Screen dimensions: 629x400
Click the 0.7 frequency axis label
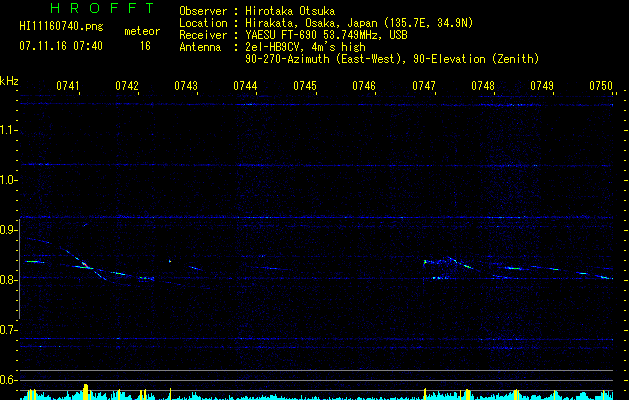8,329
